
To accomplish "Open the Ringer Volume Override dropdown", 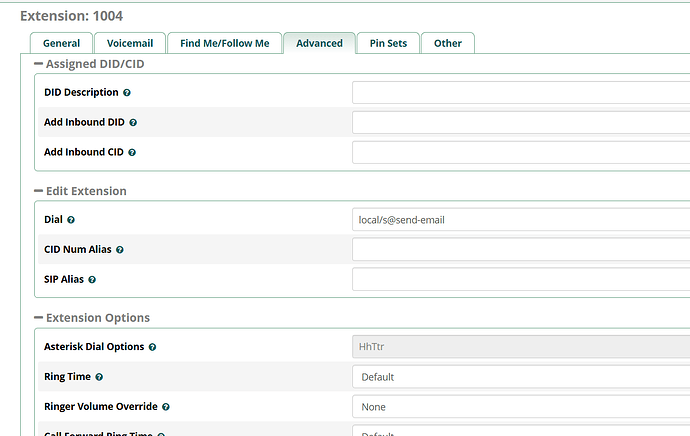I will (520, 407).
